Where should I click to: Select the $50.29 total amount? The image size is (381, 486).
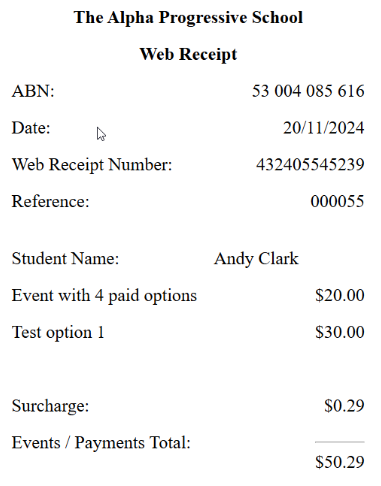tap(340, 462)
